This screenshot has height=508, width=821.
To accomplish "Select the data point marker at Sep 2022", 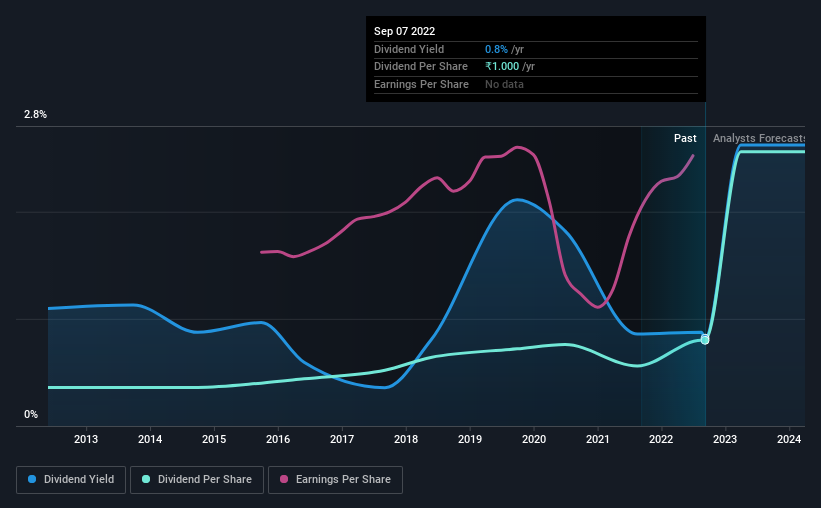I will click(x=705, y=340).
